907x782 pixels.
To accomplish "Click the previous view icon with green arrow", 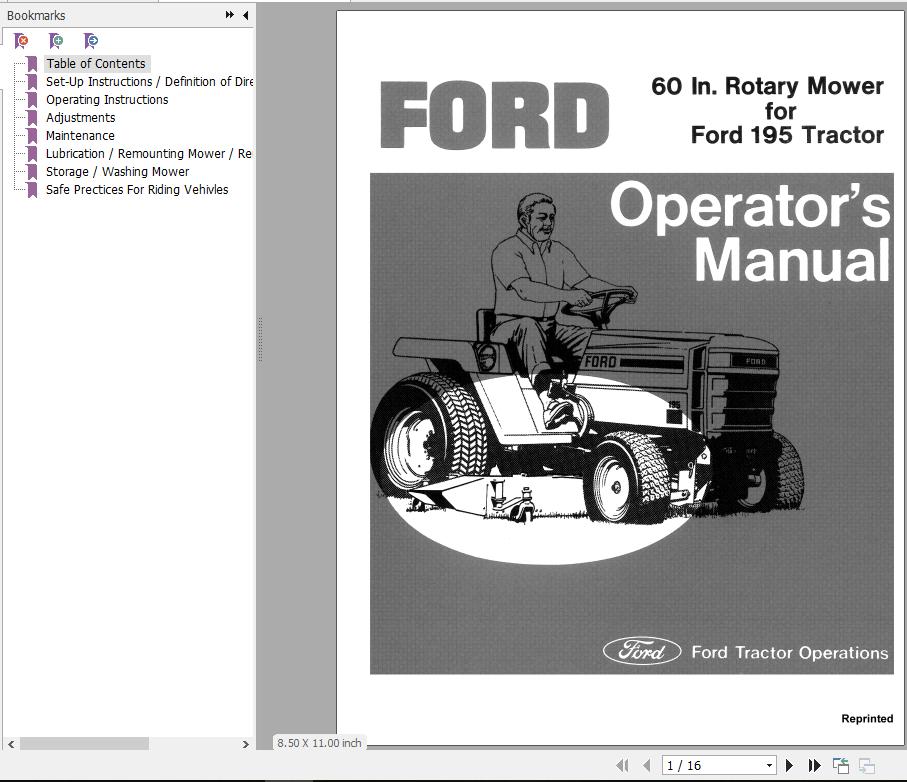I will click(840, 765).
